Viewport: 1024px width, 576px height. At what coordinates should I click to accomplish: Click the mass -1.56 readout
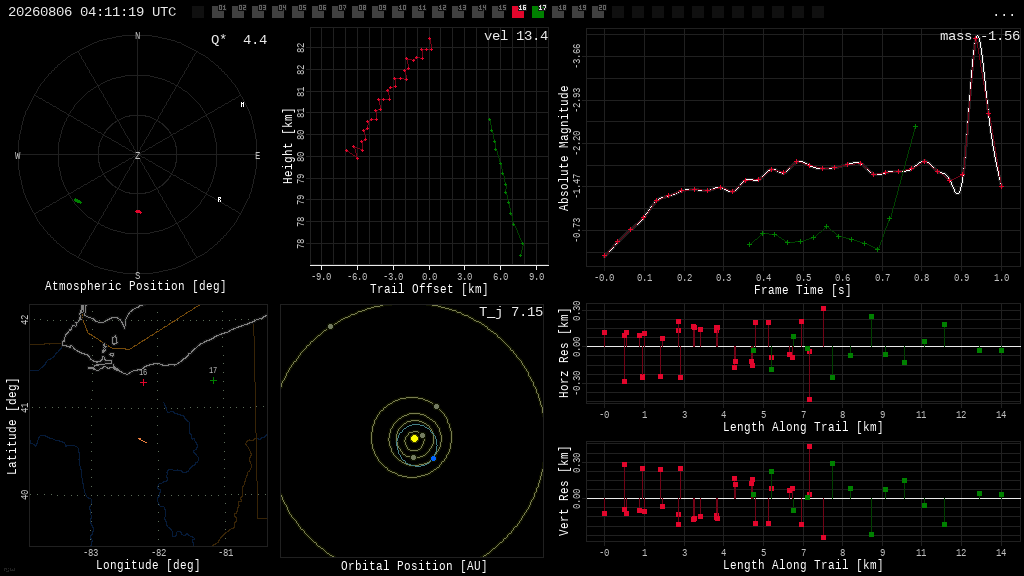pos(980,36)
